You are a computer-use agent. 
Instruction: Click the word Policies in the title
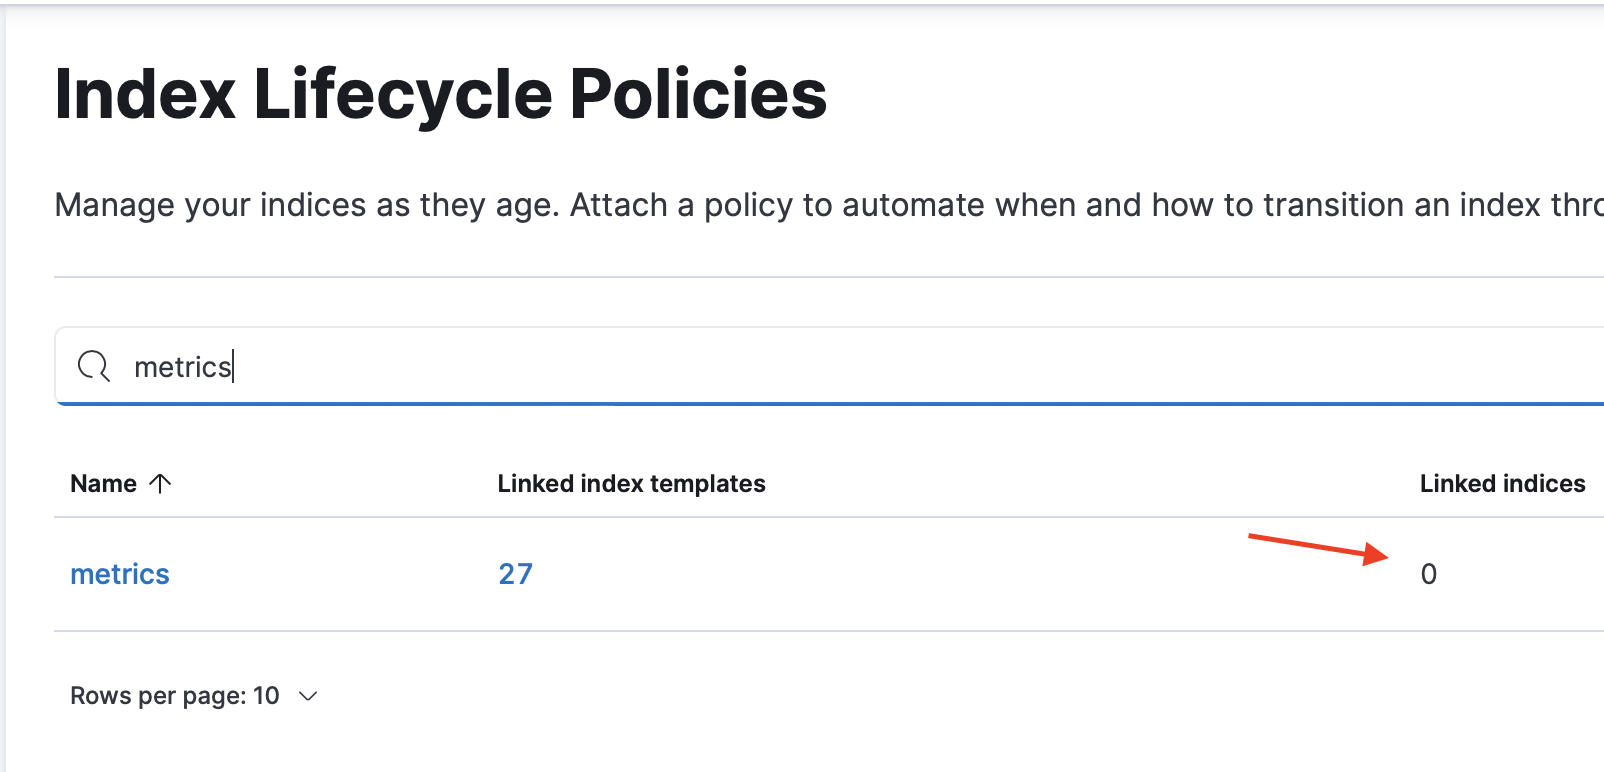[698, 95]
